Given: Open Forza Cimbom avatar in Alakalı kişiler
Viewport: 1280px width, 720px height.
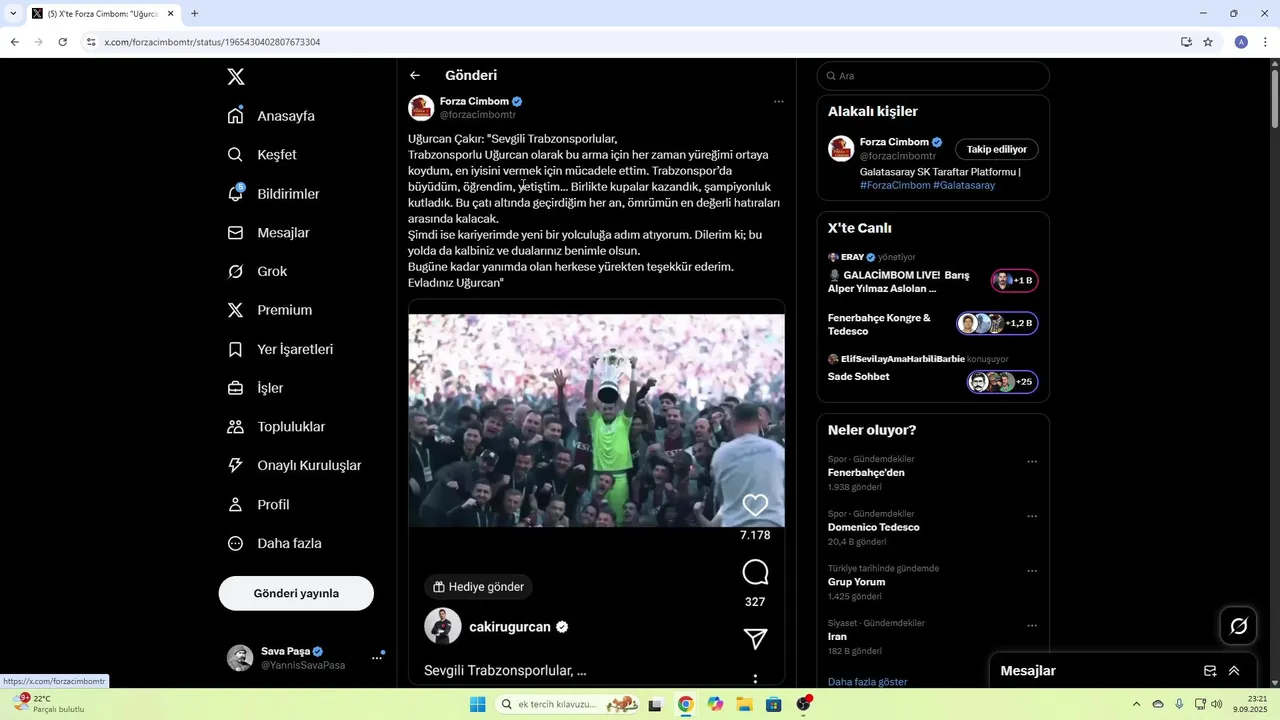Looking at the screenshot, I should pos(841,149).
